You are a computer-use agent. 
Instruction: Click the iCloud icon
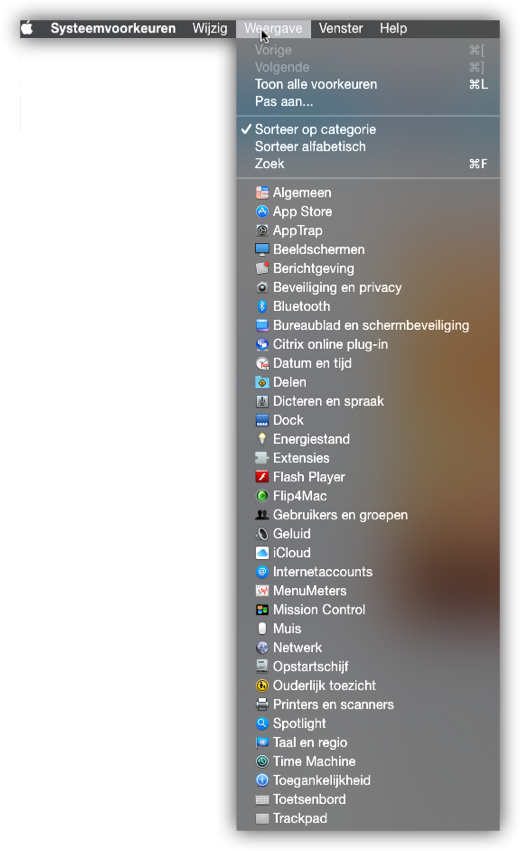(x=262, y=552)
